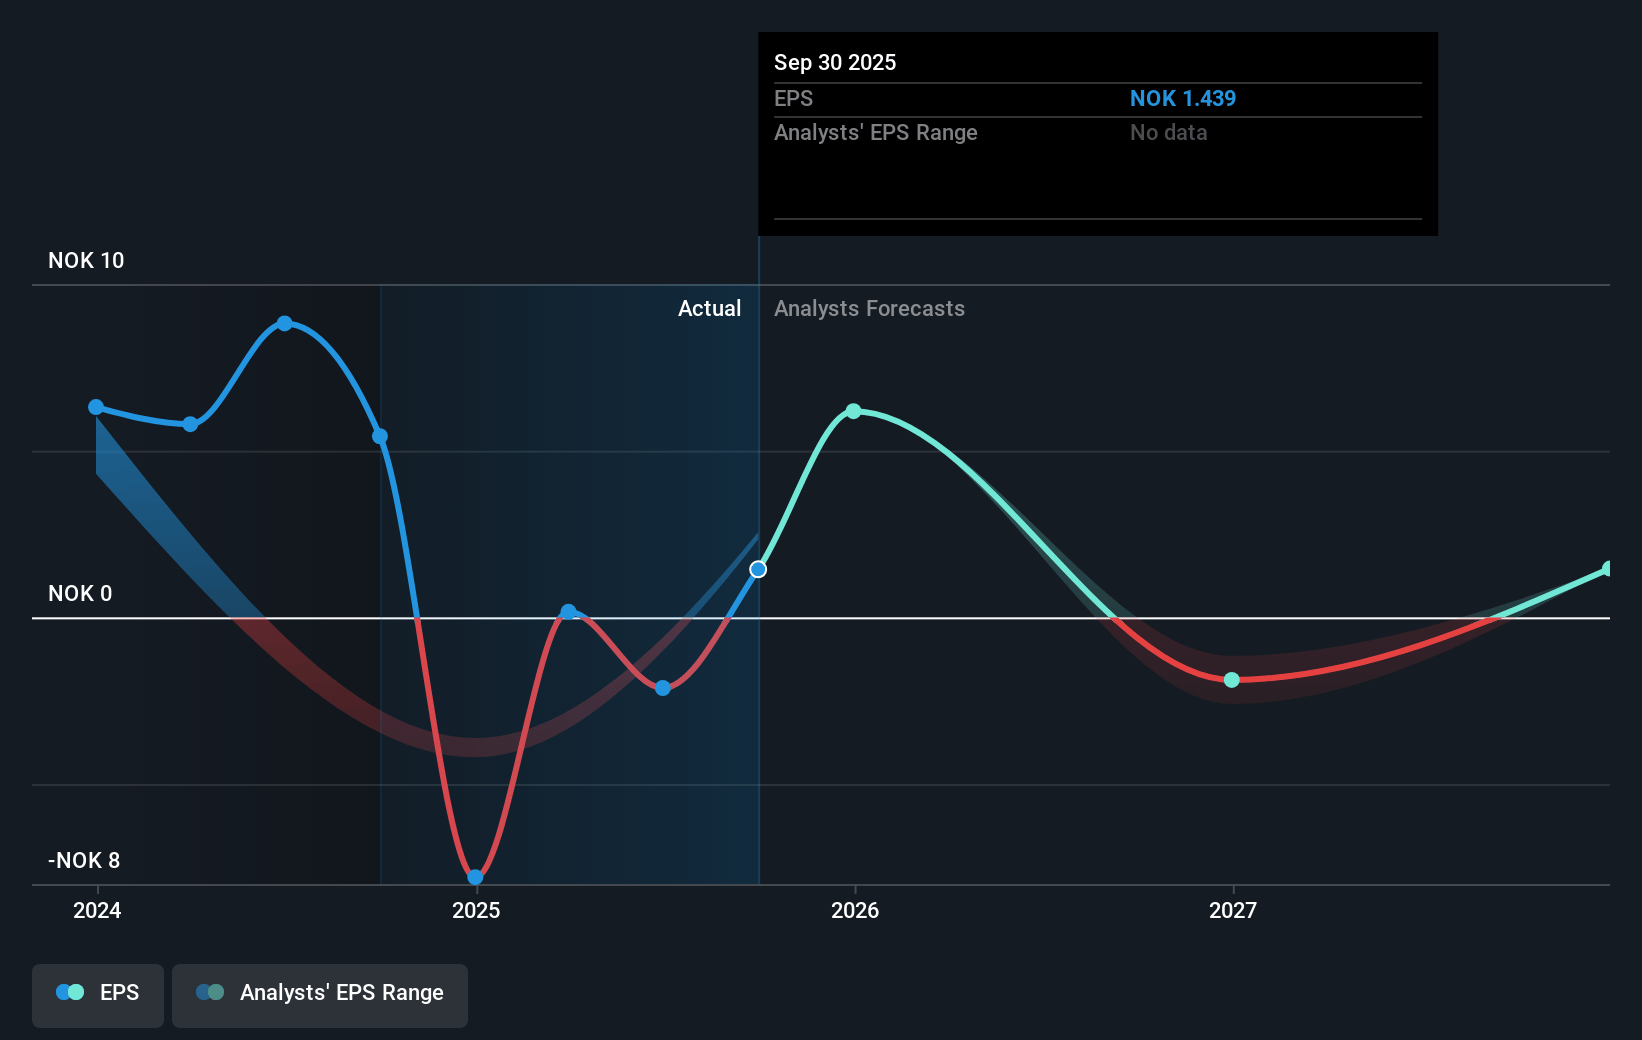The image size is (1642, 1040).
Task: Click the EPS legend color dots icon
Action: coord(70,993)
